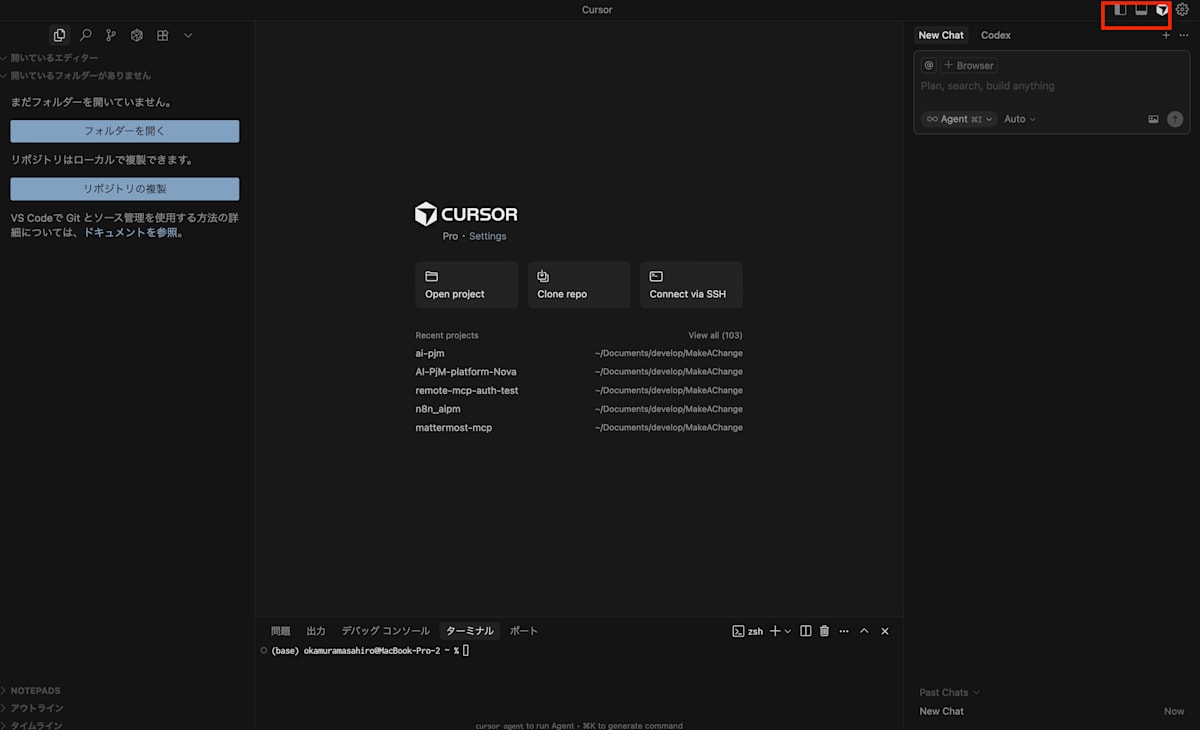Click the リポジトリの複製 button
Image resolution: width=1200 pixels, height=730 pixels.
125,189
